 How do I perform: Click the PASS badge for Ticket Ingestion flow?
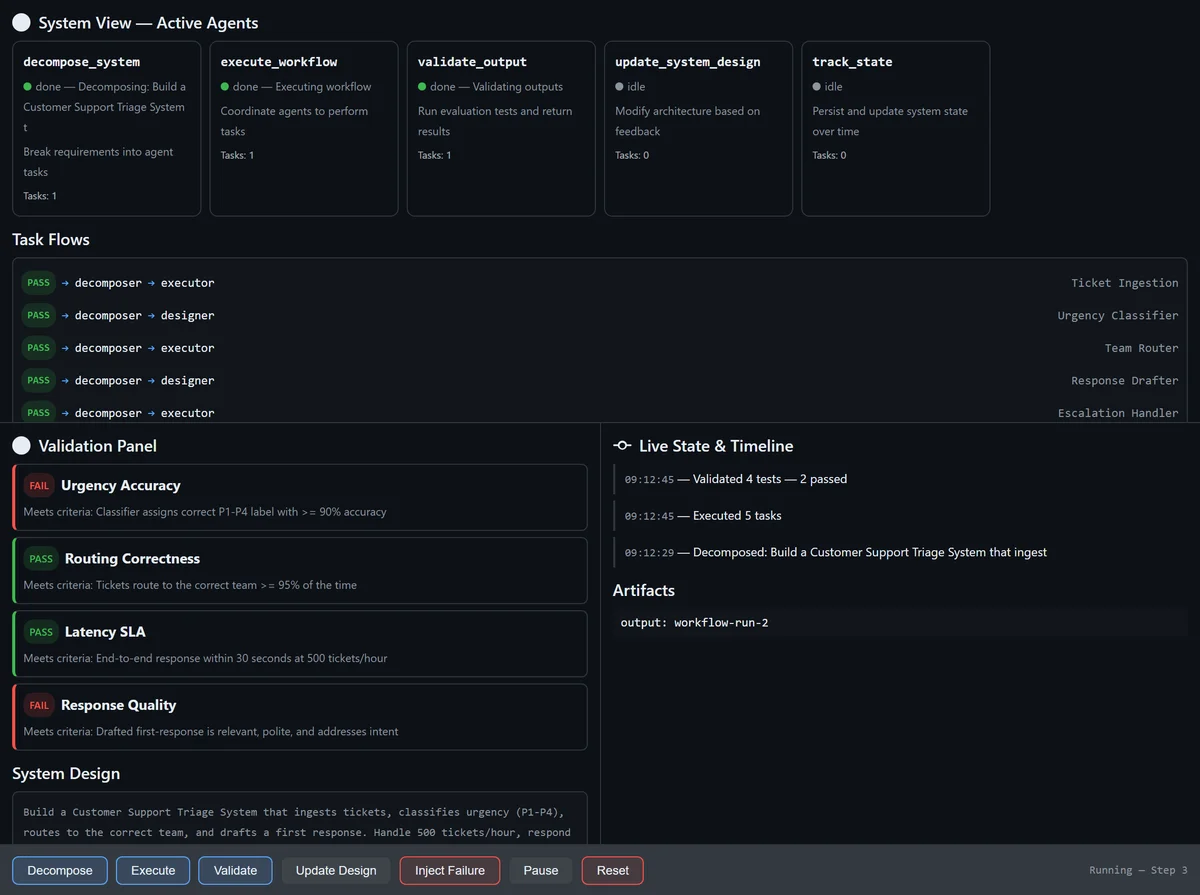tap(38, 283)
